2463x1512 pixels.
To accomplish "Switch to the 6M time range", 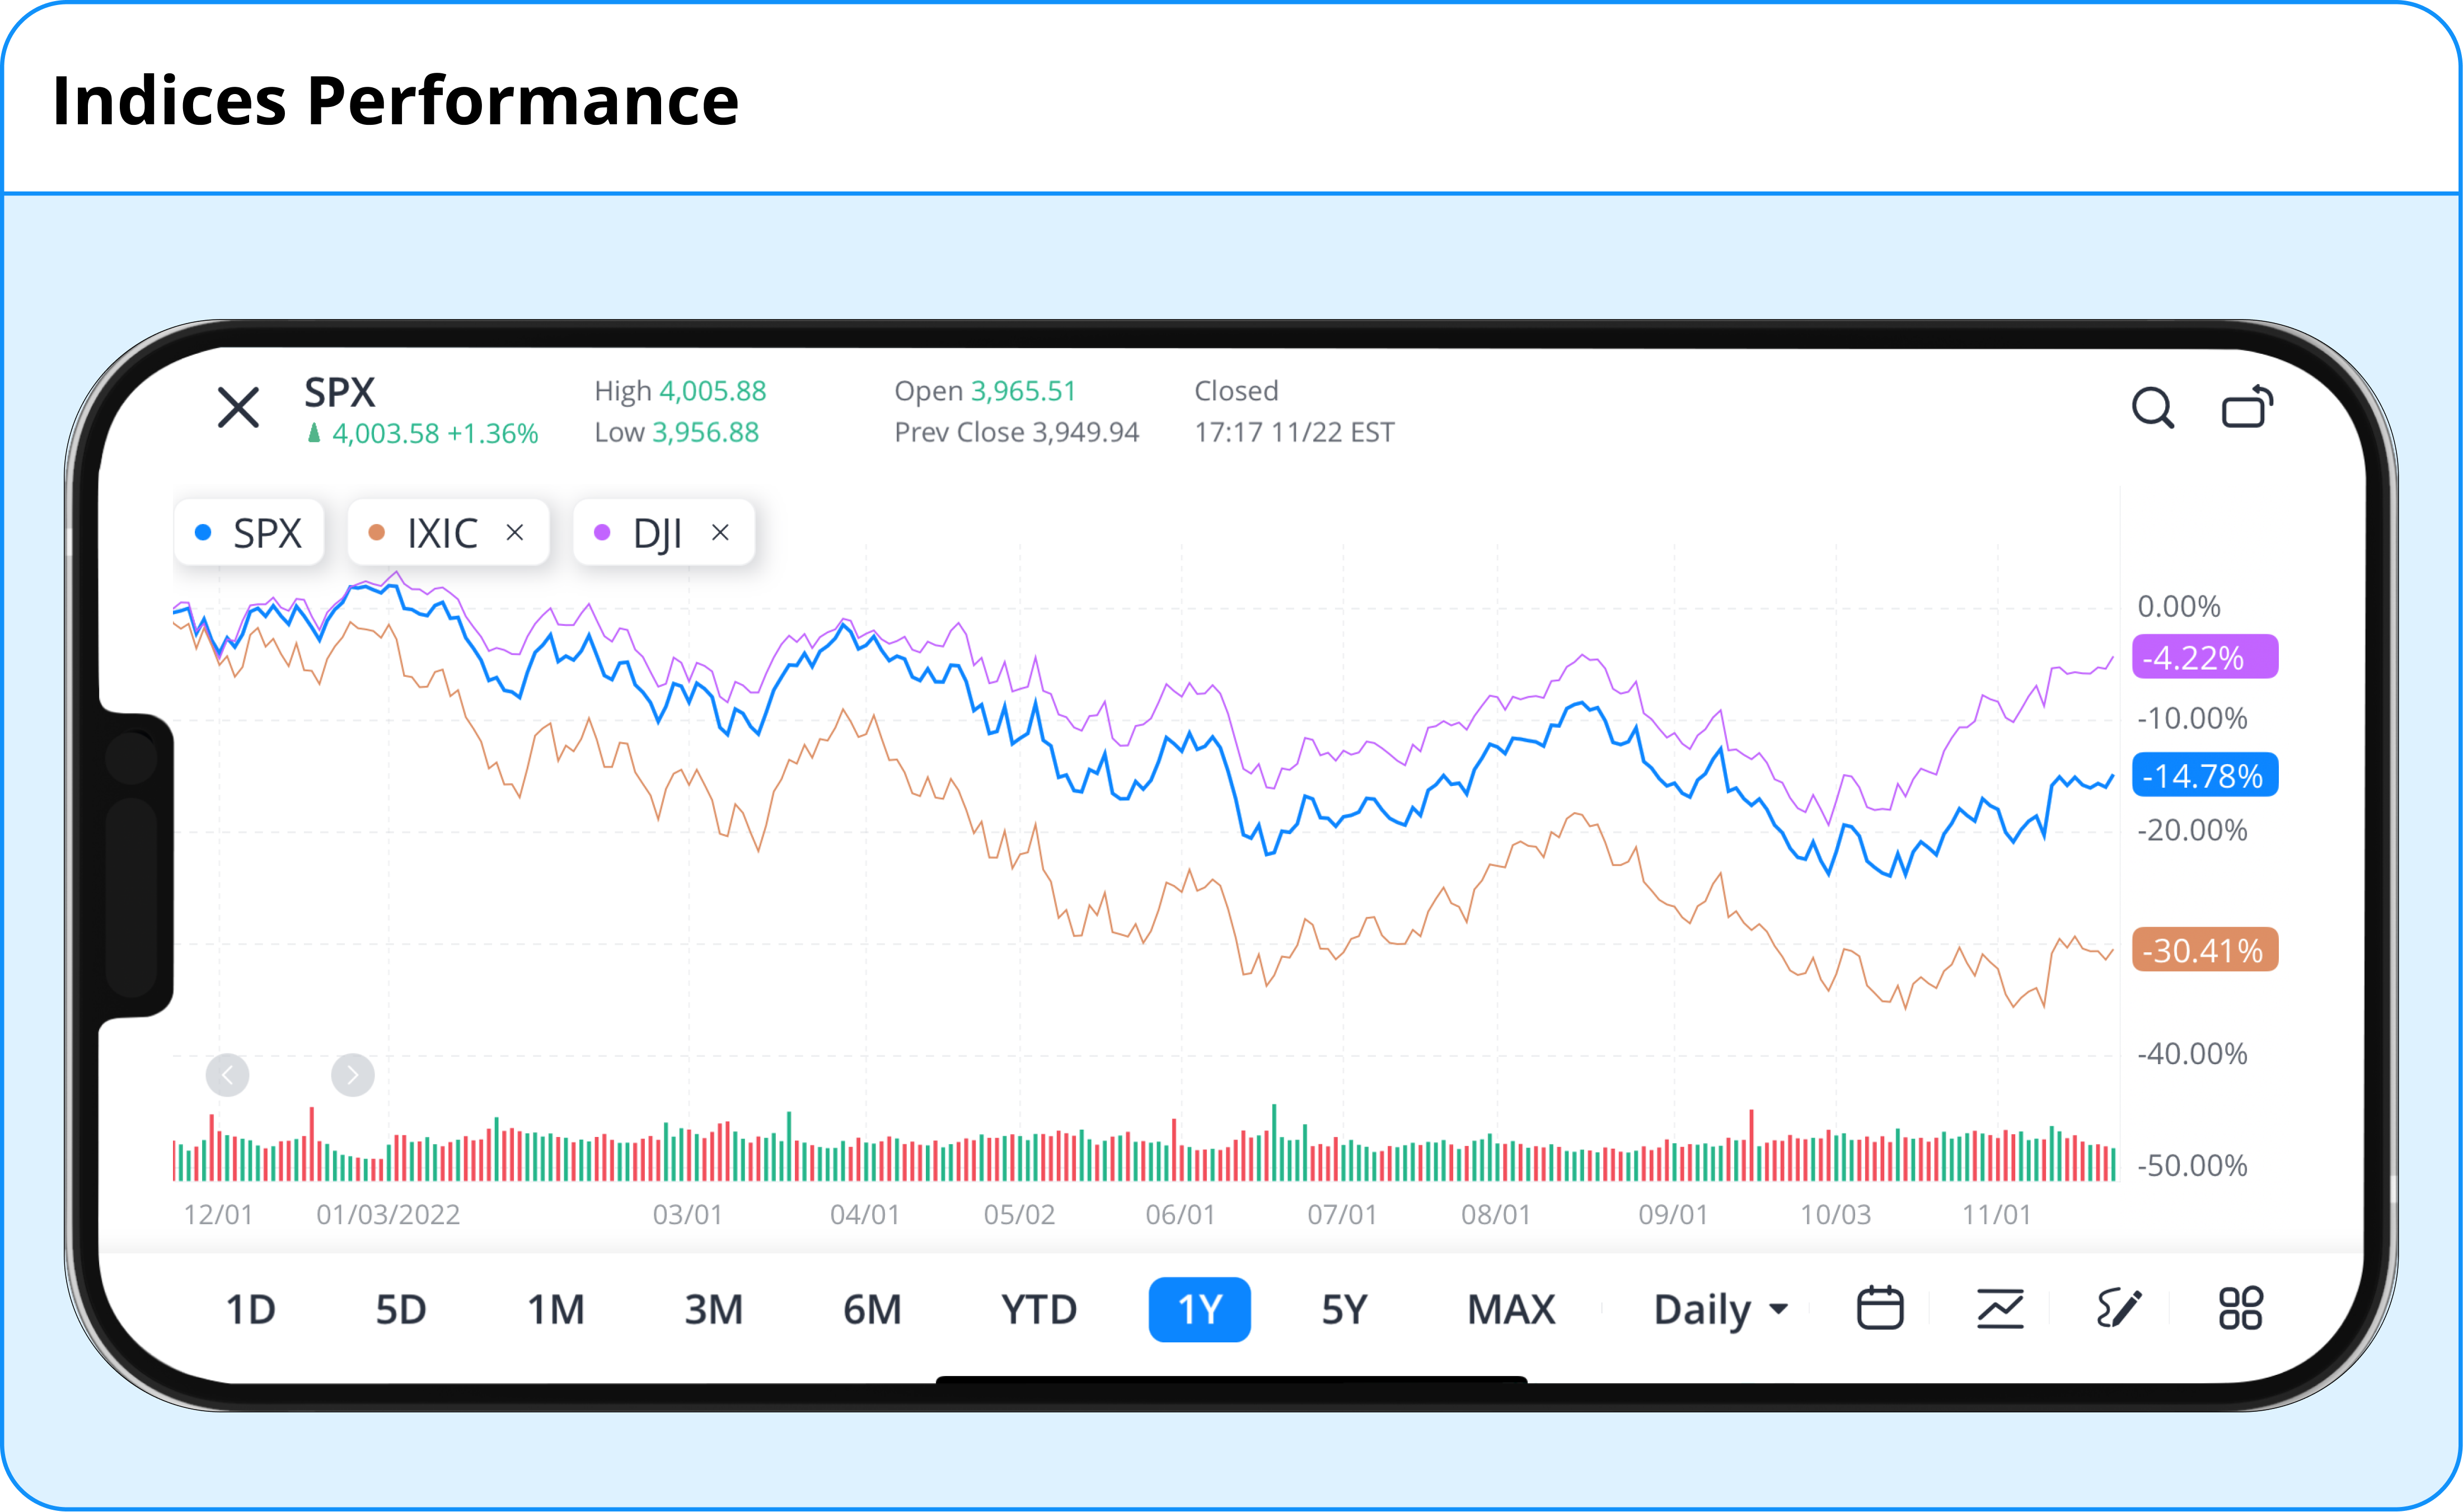I will 872,1309.
